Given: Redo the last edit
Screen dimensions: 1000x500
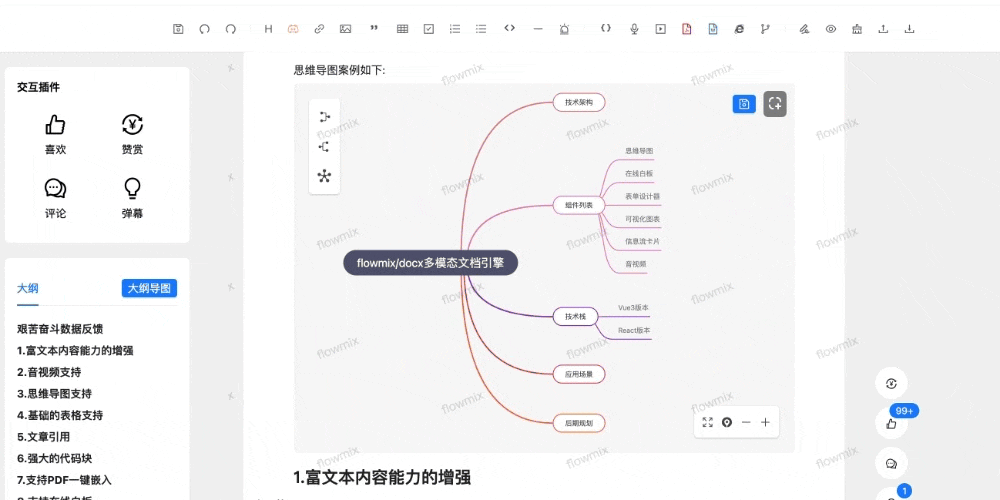Looking at the screenshot, I should tap(231, 29).
